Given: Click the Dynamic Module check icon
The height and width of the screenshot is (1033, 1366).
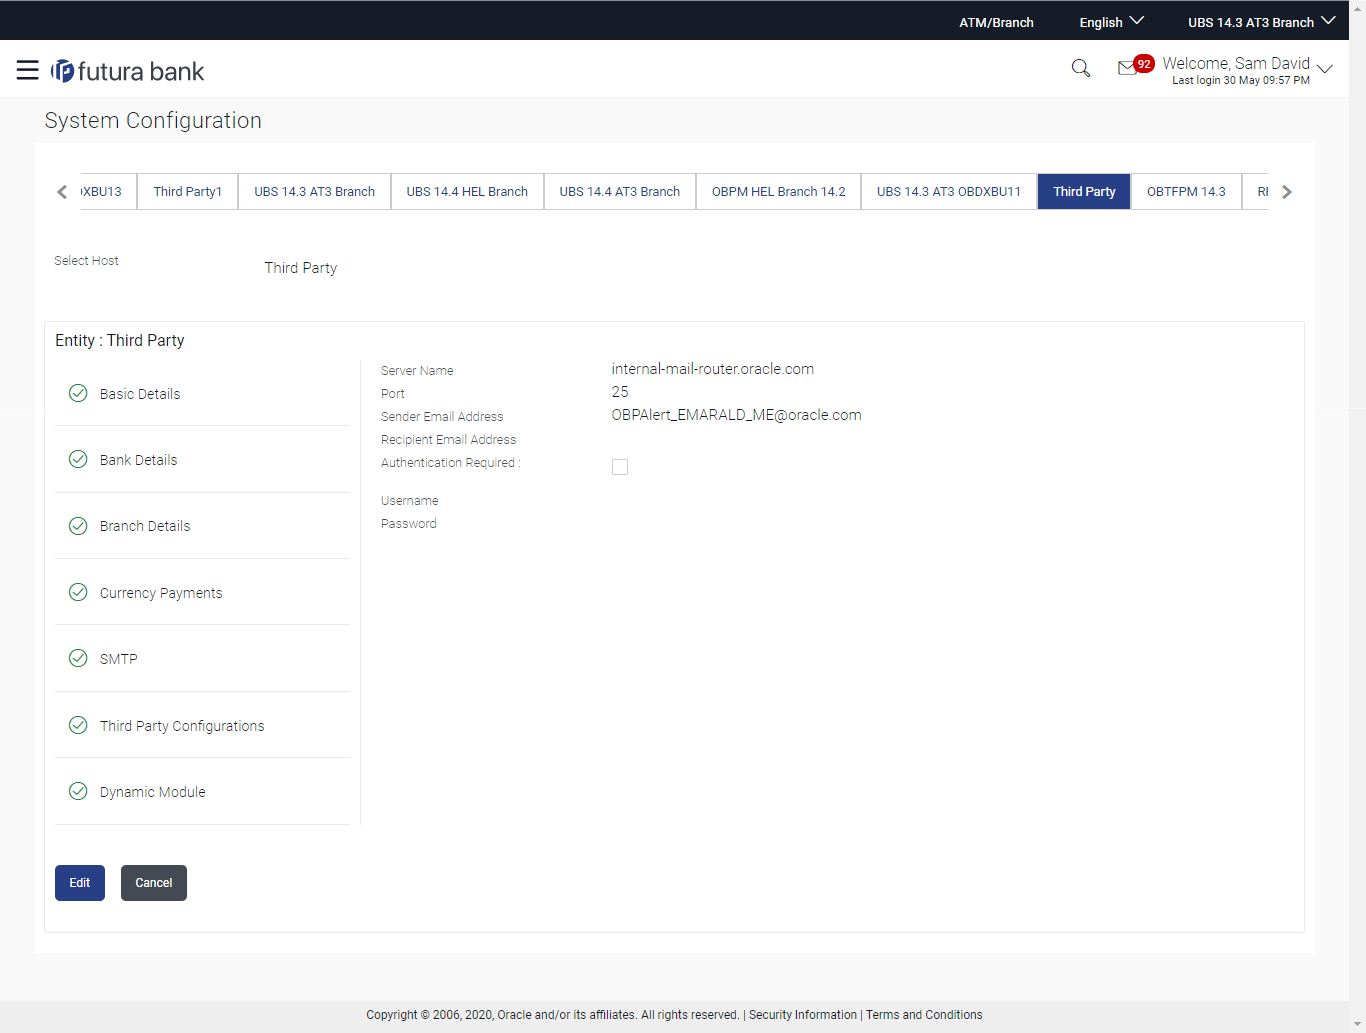Looking at the screenshot, I should (x=78, y=791).
